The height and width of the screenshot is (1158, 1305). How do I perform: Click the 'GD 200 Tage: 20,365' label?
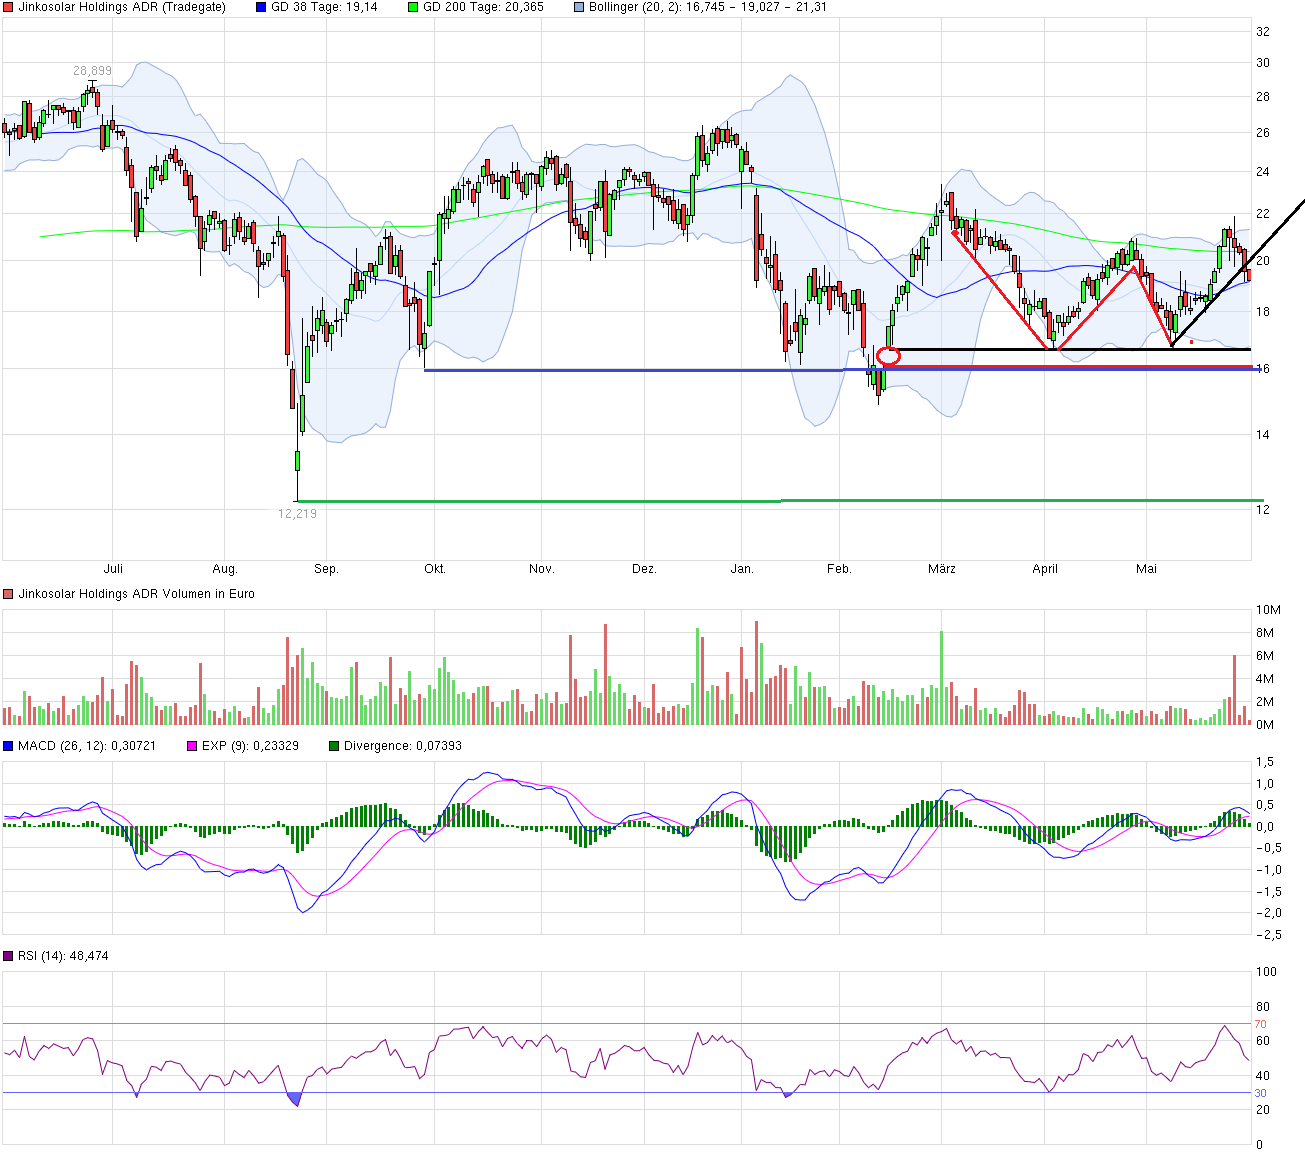(483, 7)
